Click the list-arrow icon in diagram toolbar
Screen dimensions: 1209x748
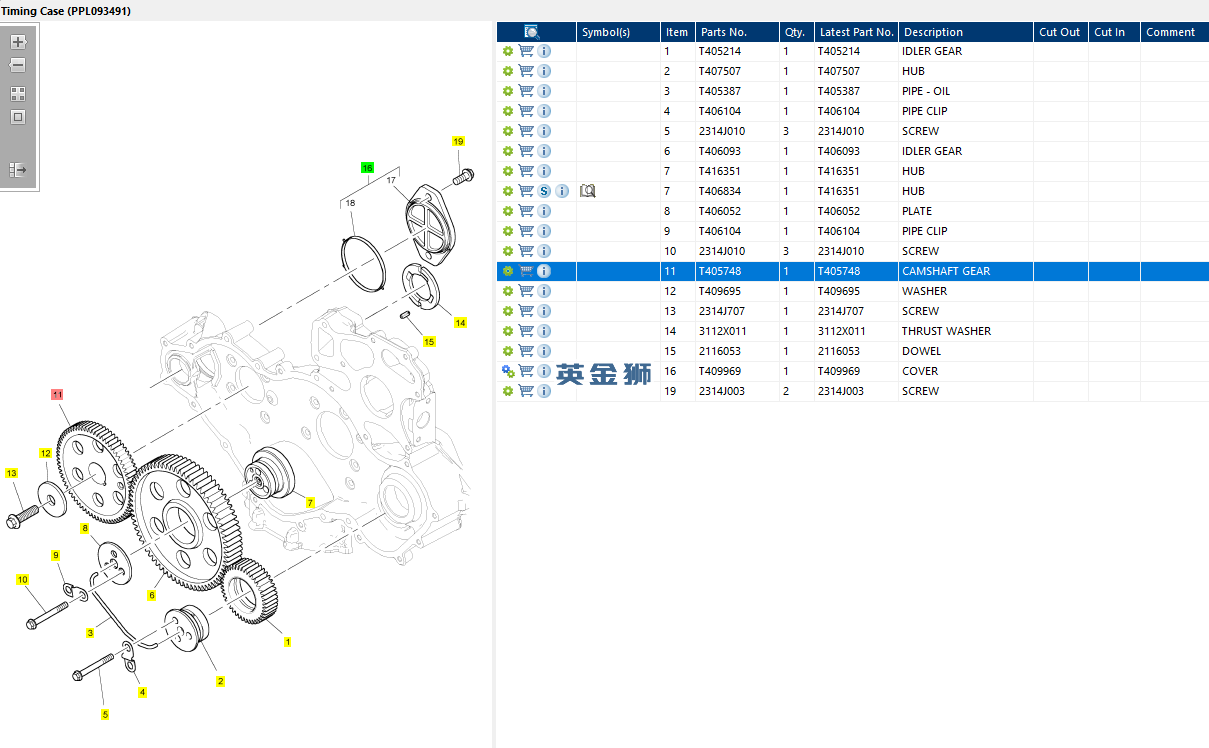point(18,170)
